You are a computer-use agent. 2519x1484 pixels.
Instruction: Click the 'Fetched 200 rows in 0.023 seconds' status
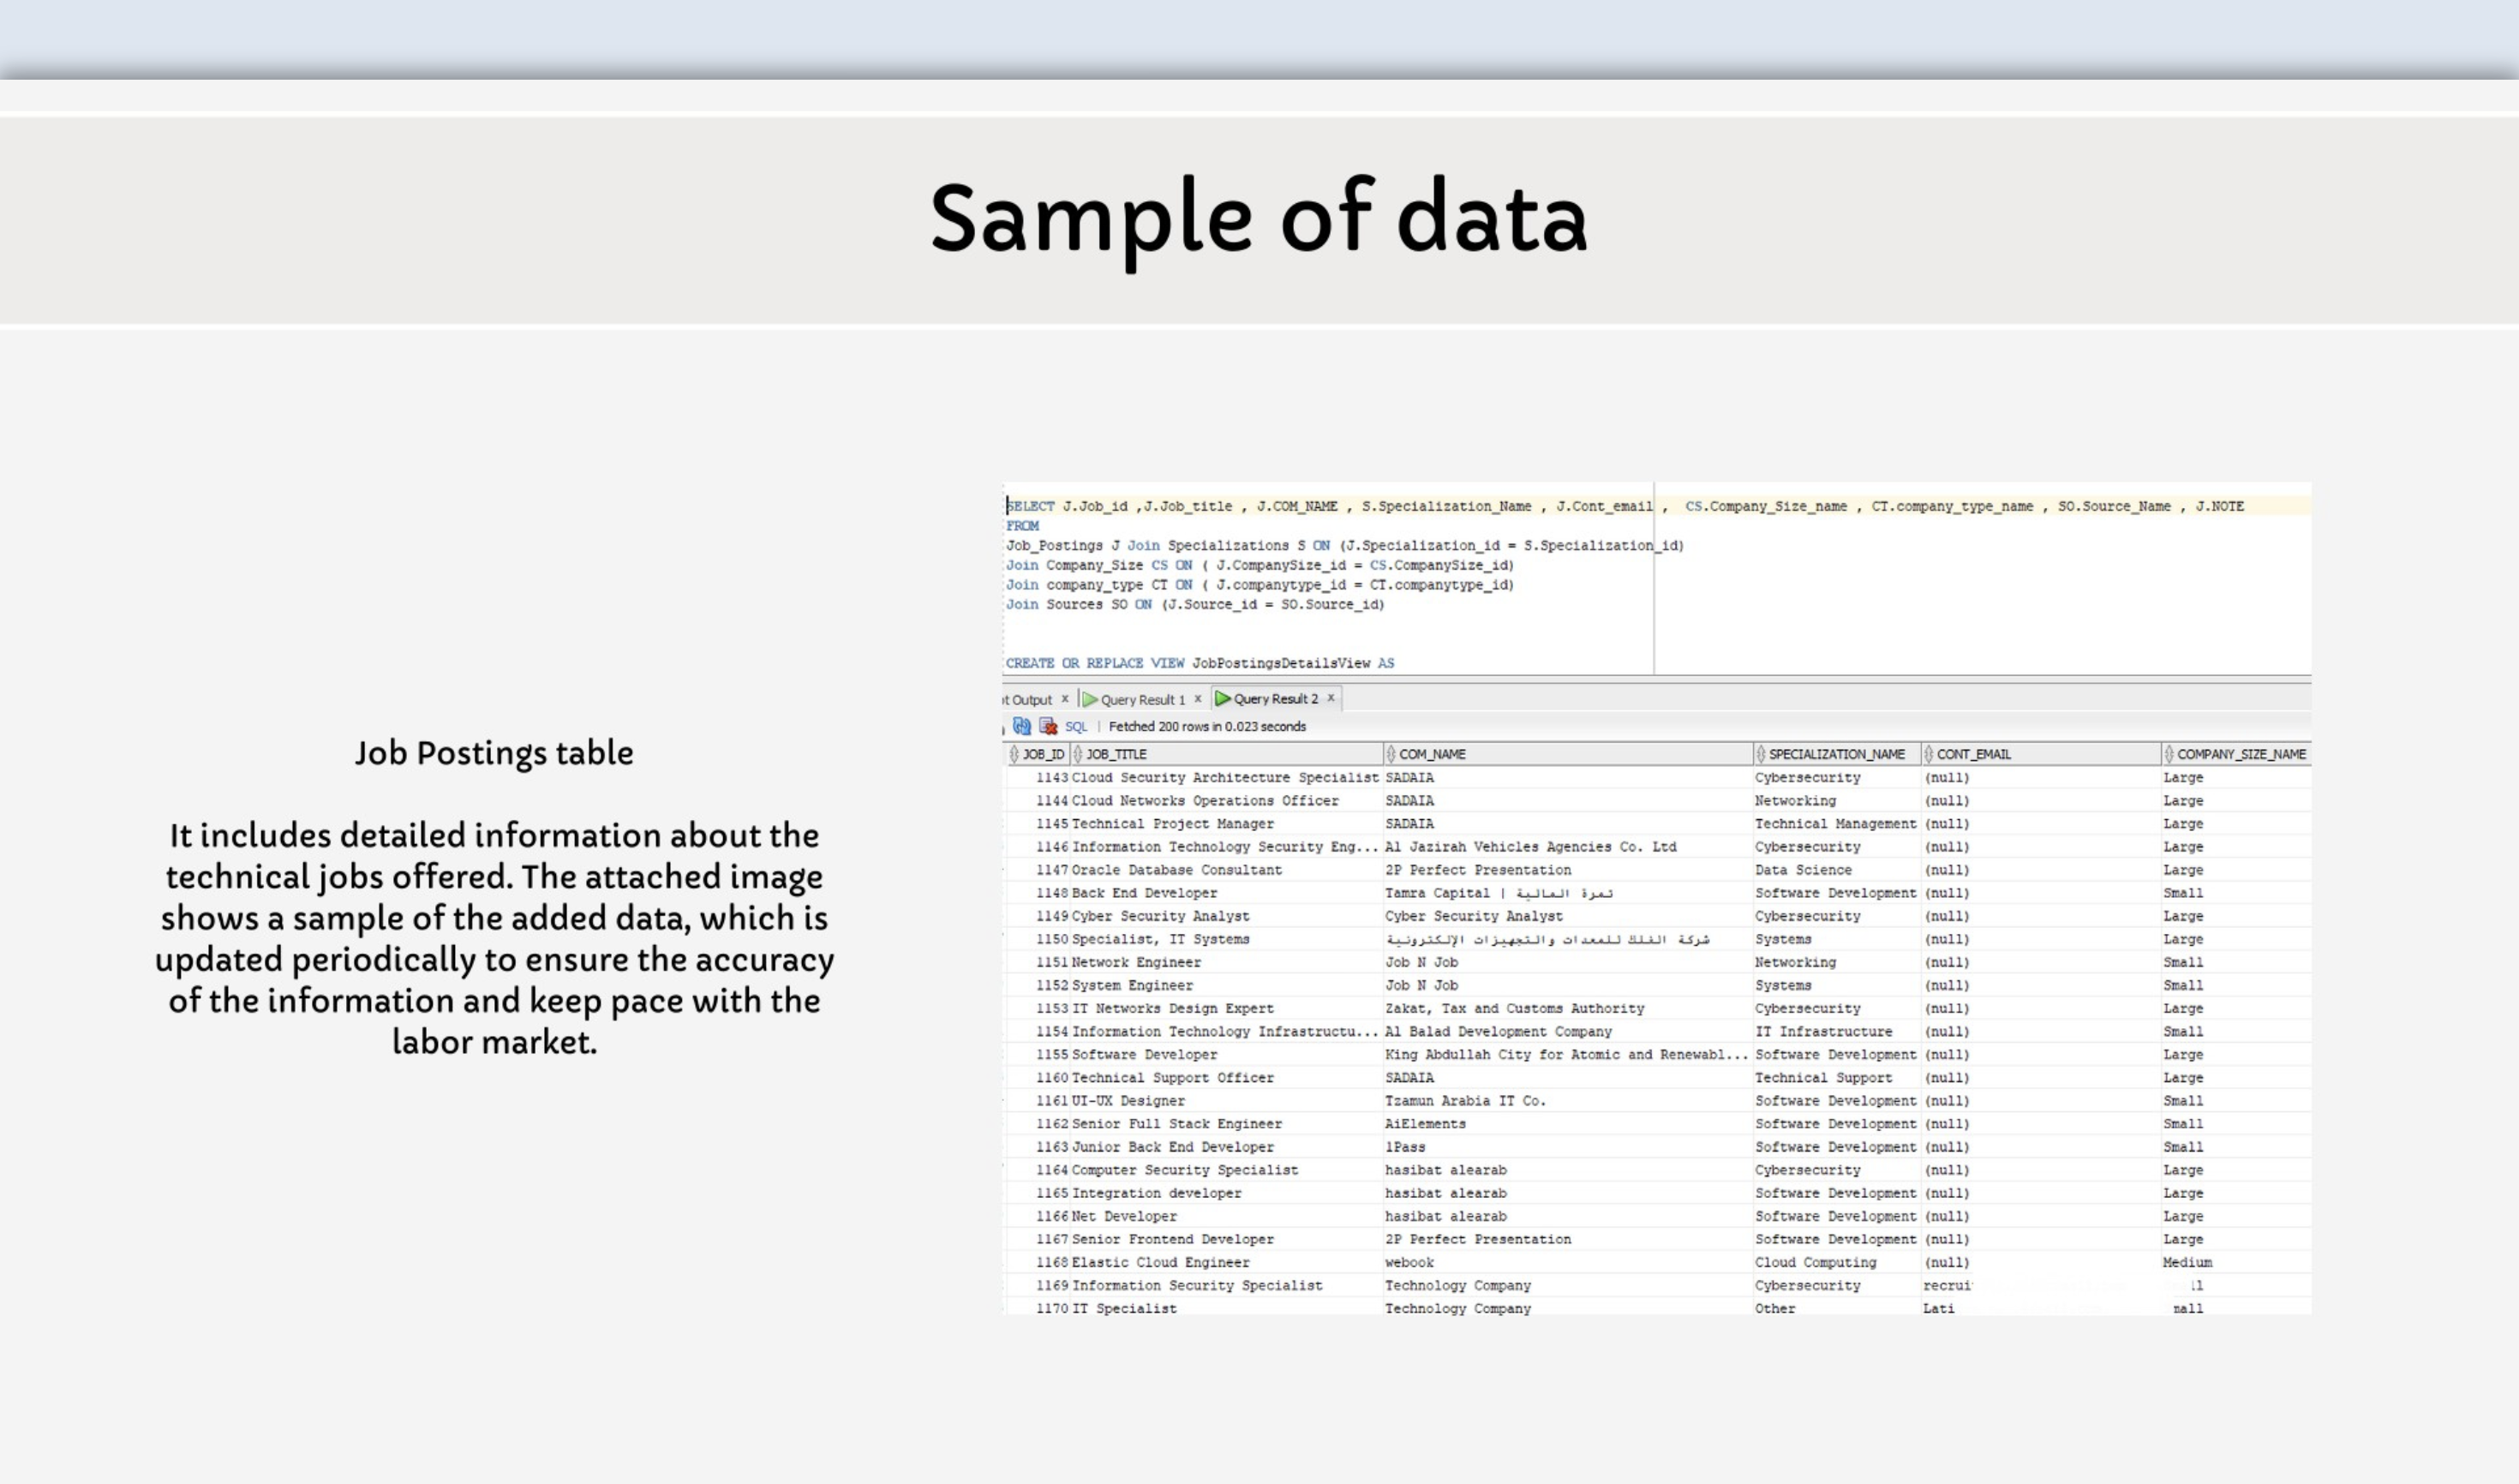tap(1207, 727)
